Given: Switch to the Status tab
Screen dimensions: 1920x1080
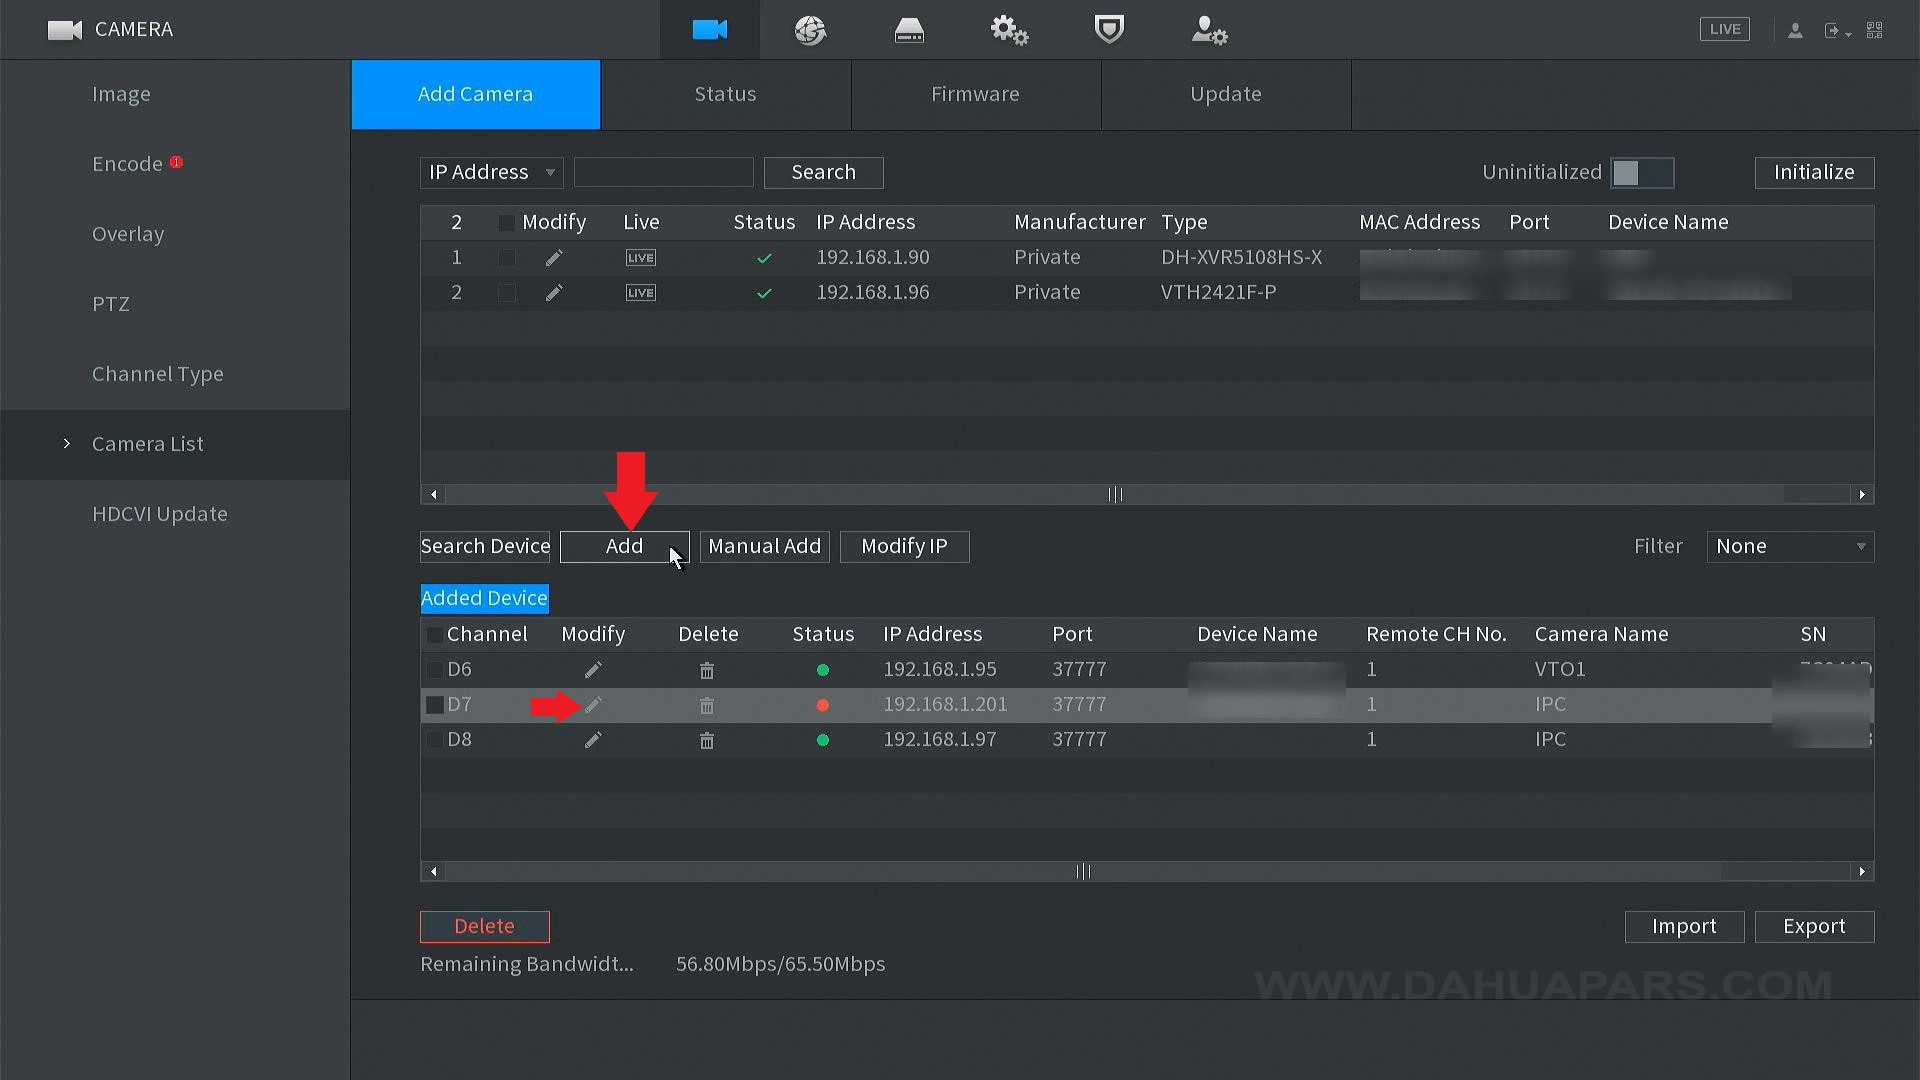Looking at the screenshot, I should coord(726,94).
